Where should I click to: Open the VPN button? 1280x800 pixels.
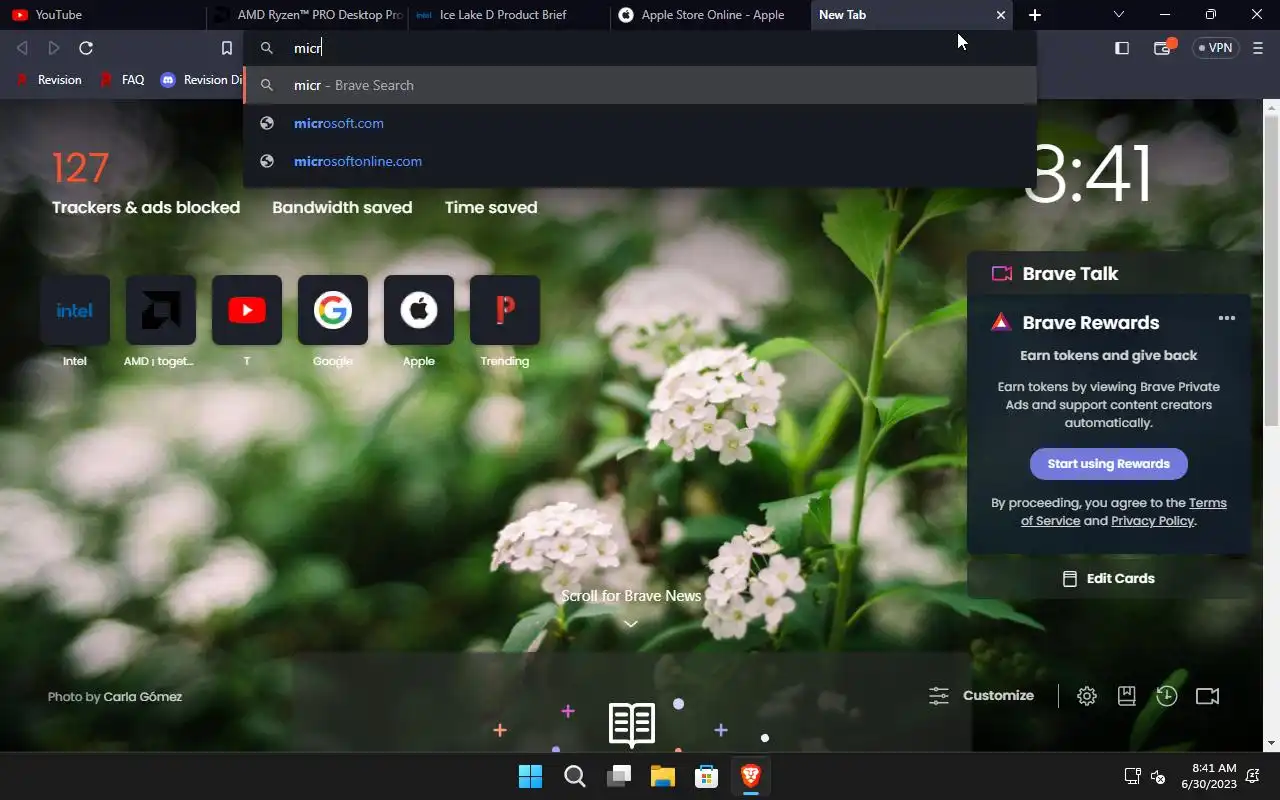[x=1216, y=48]
